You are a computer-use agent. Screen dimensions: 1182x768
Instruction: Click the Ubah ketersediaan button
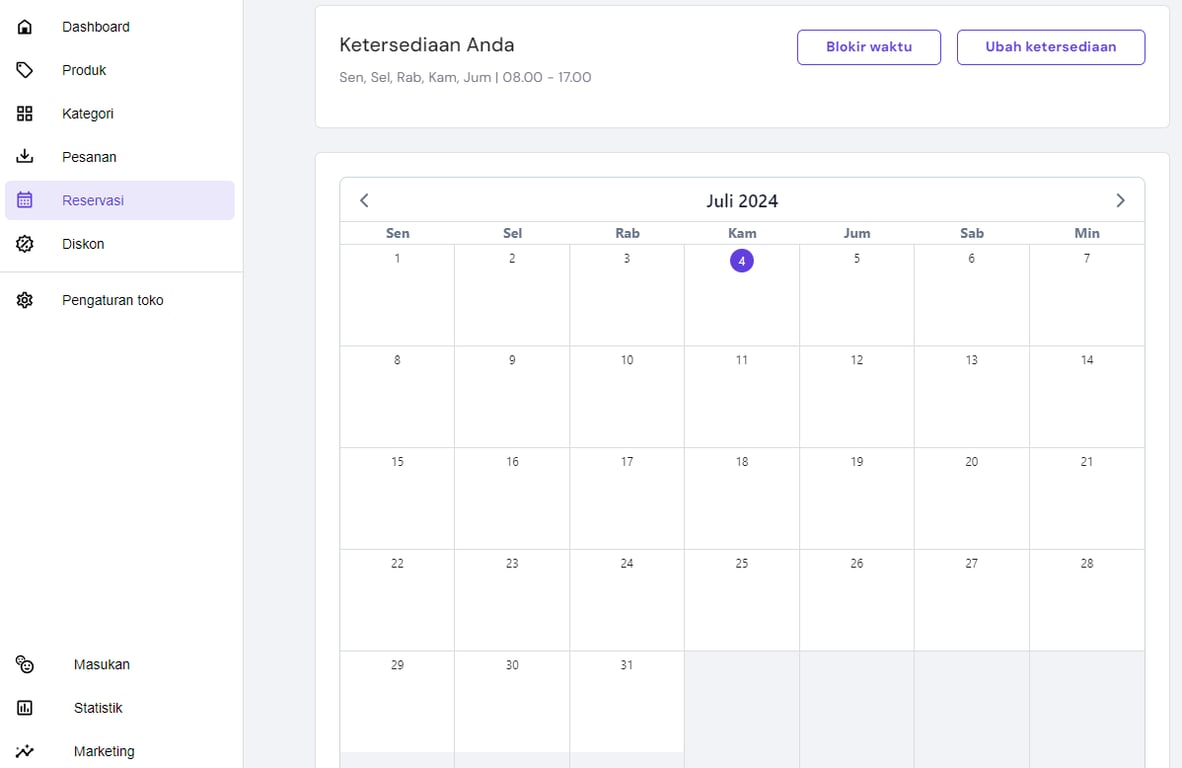tap(1051, 47)
